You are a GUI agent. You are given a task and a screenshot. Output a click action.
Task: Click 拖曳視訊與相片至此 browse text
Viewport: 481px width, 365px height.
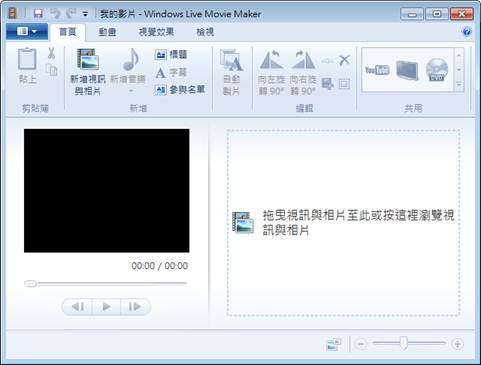click(x=358, y=222)
